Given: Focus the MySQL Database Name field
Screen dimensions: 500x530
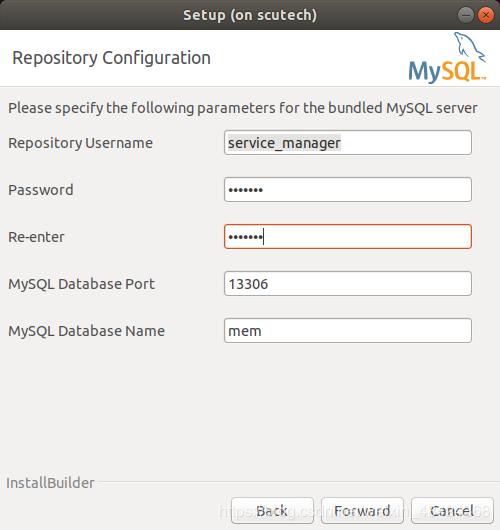Looking at the screenshot, I should (x=348, y=331).
